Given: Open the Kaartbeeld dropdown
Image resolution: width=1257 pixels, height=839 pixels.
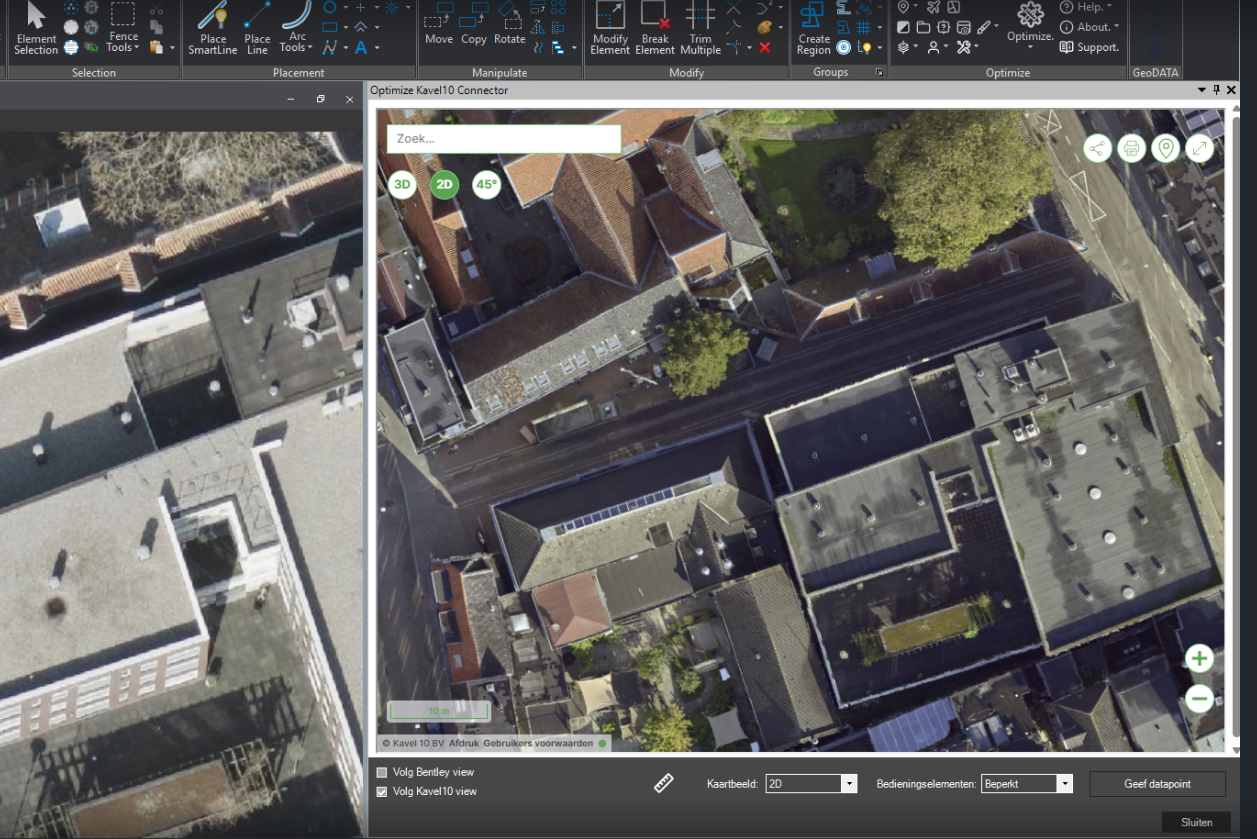Looking at the screenshot, I should tap(849, 784).
